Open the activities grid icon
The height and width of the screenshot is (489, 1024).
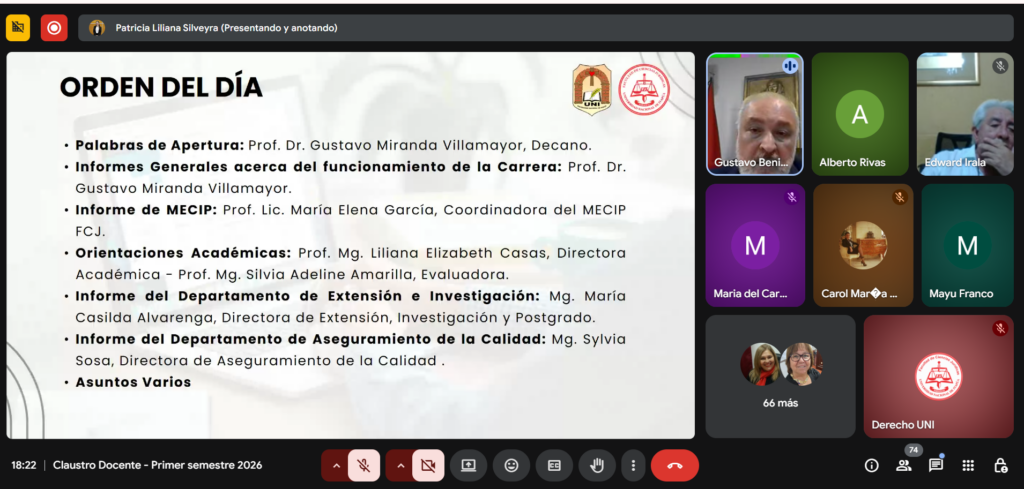click(968, 465)
